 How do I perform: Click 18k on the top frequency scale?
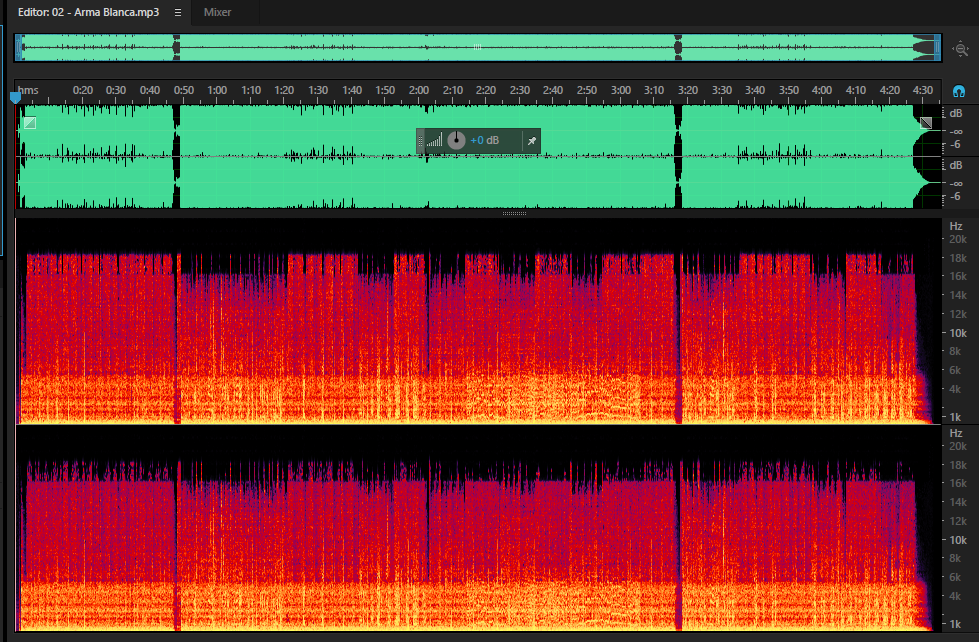958,258
